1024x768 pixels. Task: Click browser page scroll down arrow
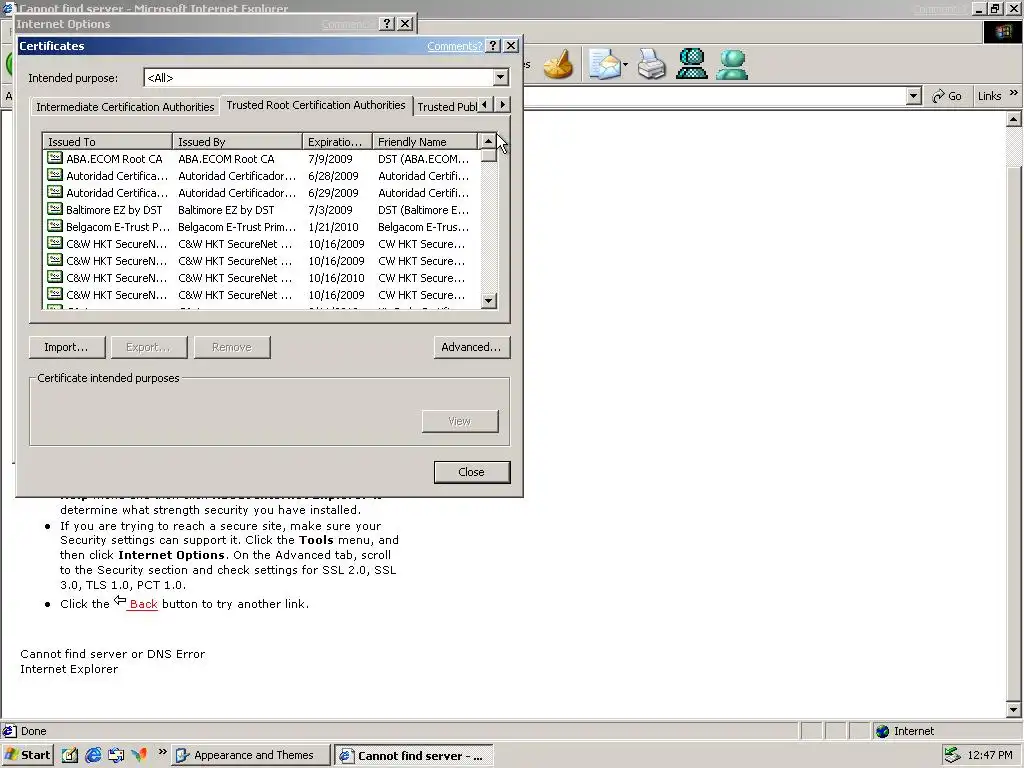point(1013,709)
